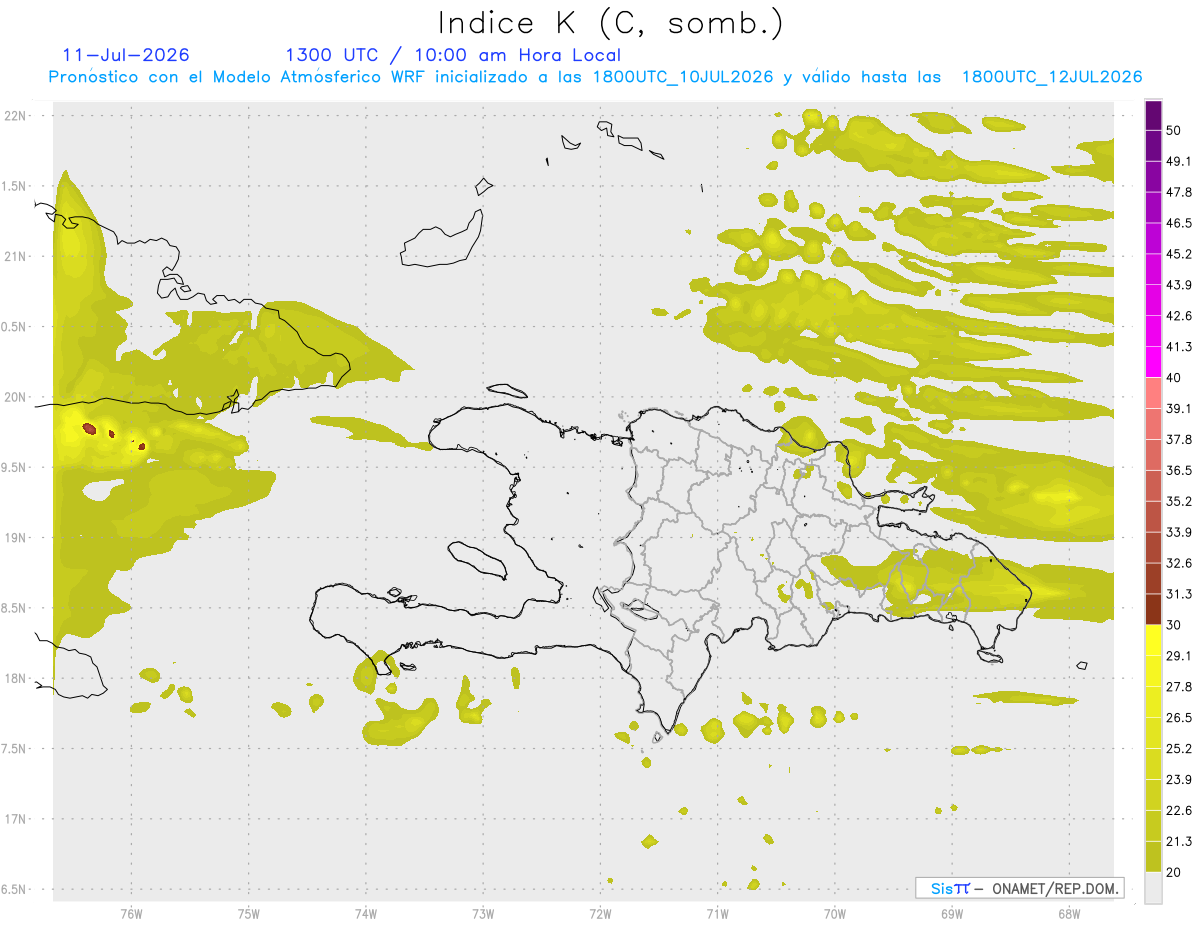This screenshot has width=1200, height=927.
Task: Pick the dark purple swatch above 50
Action: point(1153,115)
